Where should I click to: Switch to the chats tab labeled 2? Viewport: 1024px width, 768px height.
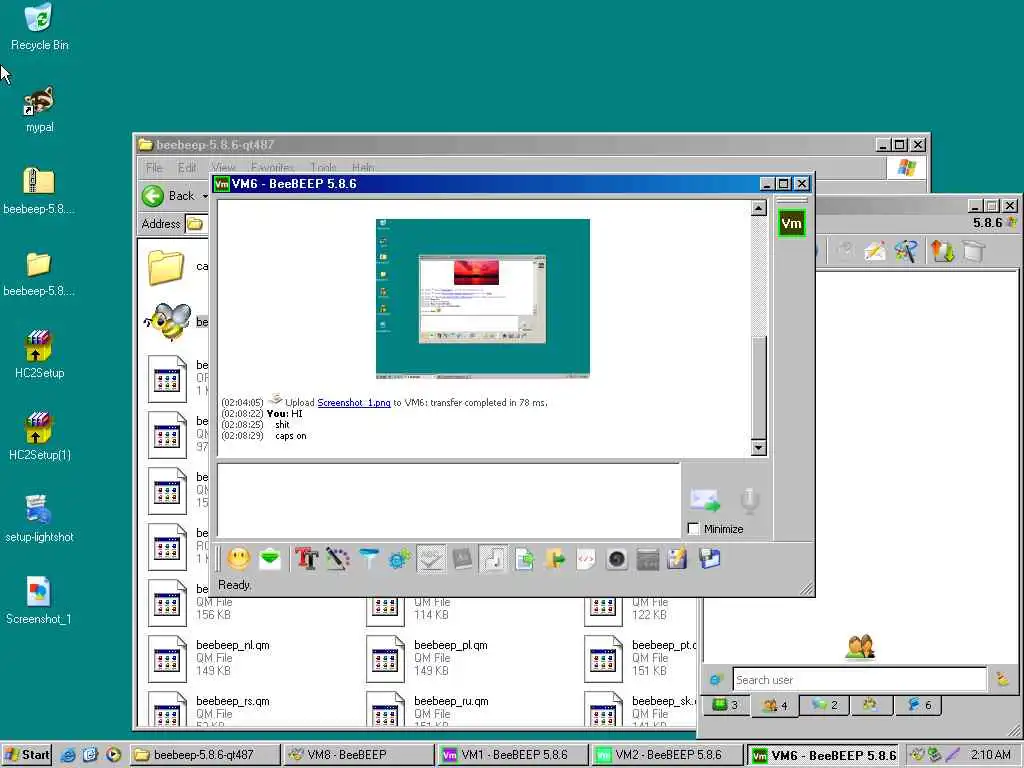[x=824, y=705]
